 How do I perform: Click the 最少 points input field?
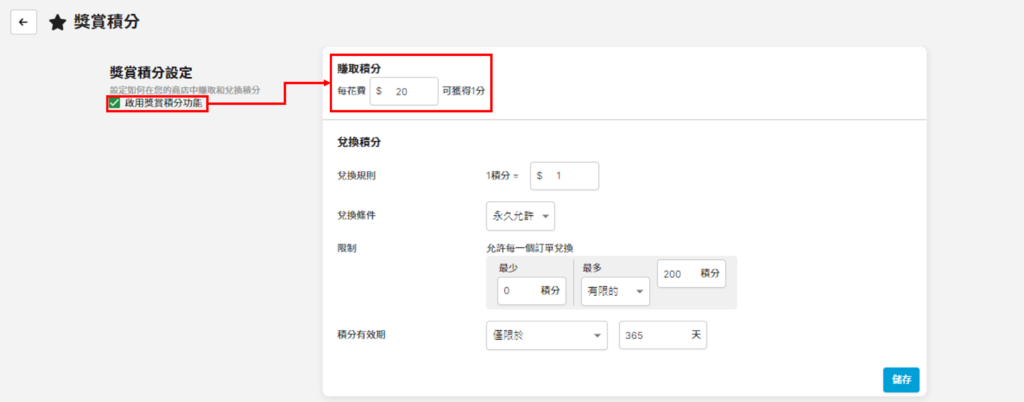[531, 291]
